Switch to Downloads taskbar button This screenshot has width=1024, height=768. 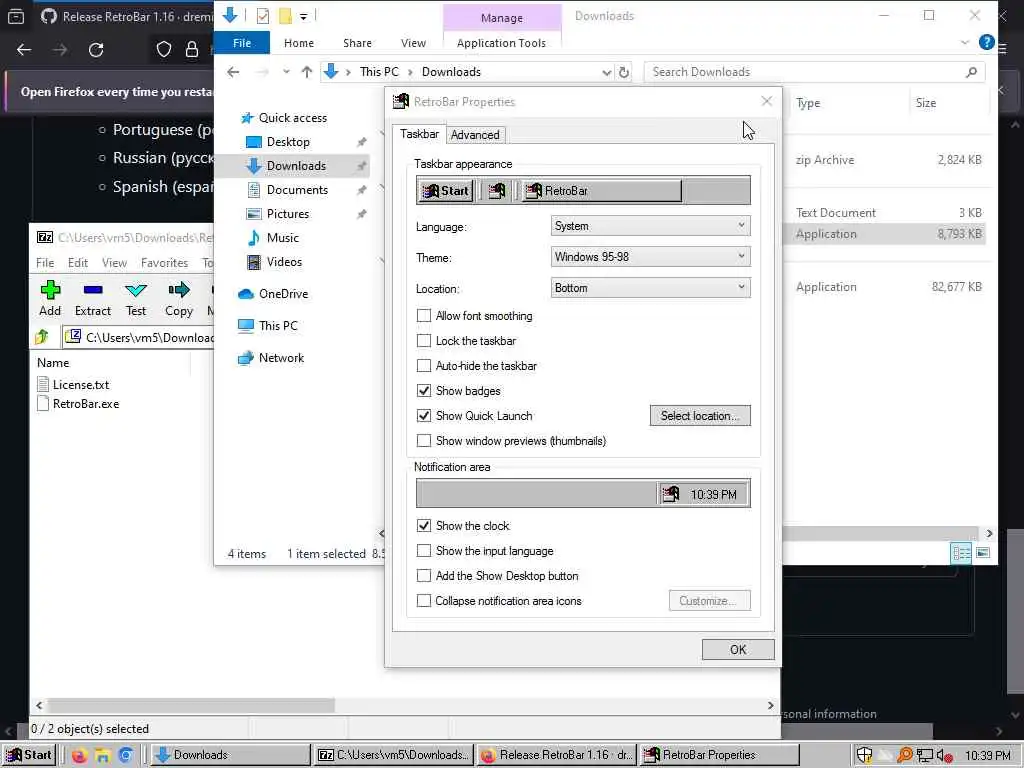[231, 755]
